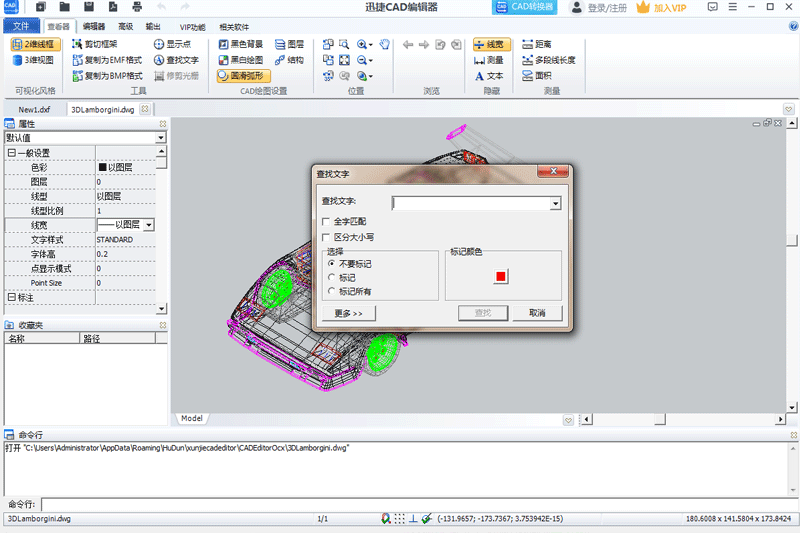The image size is (800, 533).
Task: Open the 查找文字 combo dropdown arrow
Action: (x=555, y=204)
